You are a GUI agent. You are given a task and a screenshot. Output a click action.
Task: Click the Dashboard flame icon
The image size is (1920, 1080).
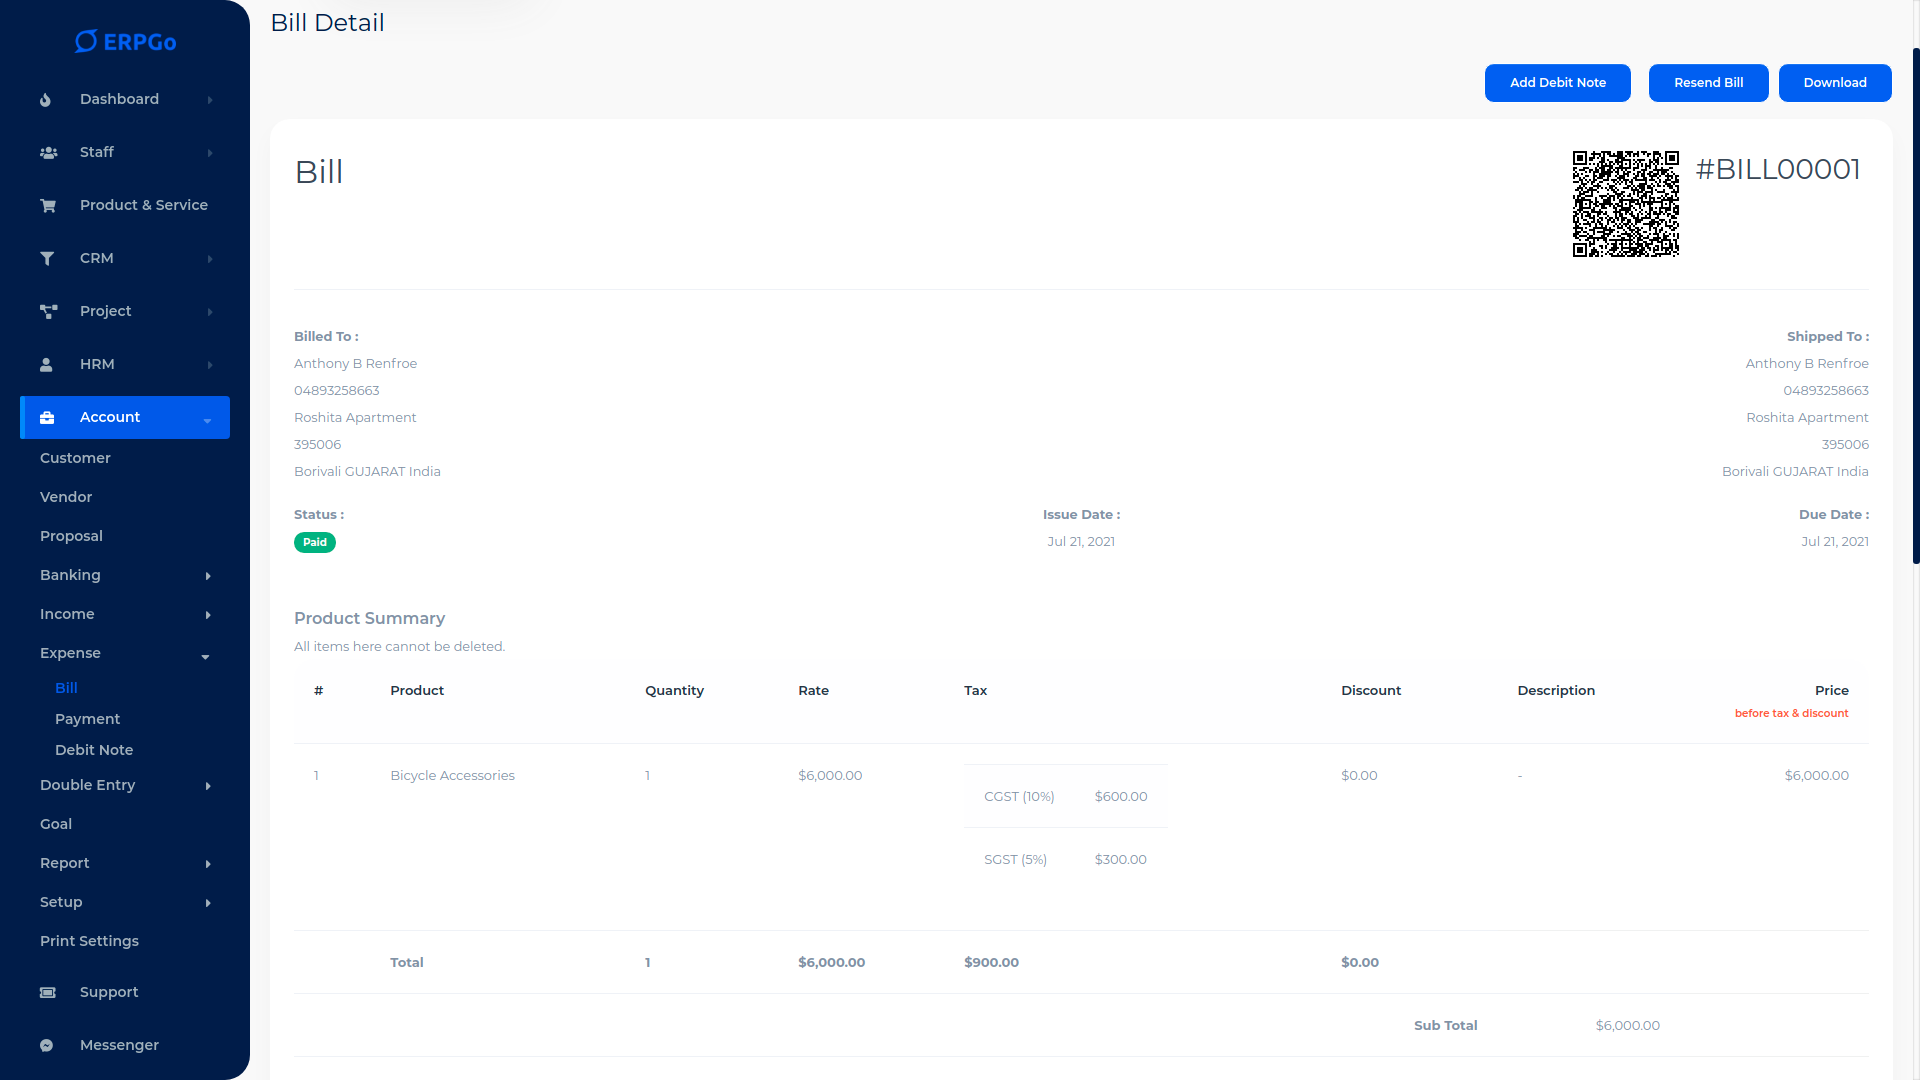46,100
